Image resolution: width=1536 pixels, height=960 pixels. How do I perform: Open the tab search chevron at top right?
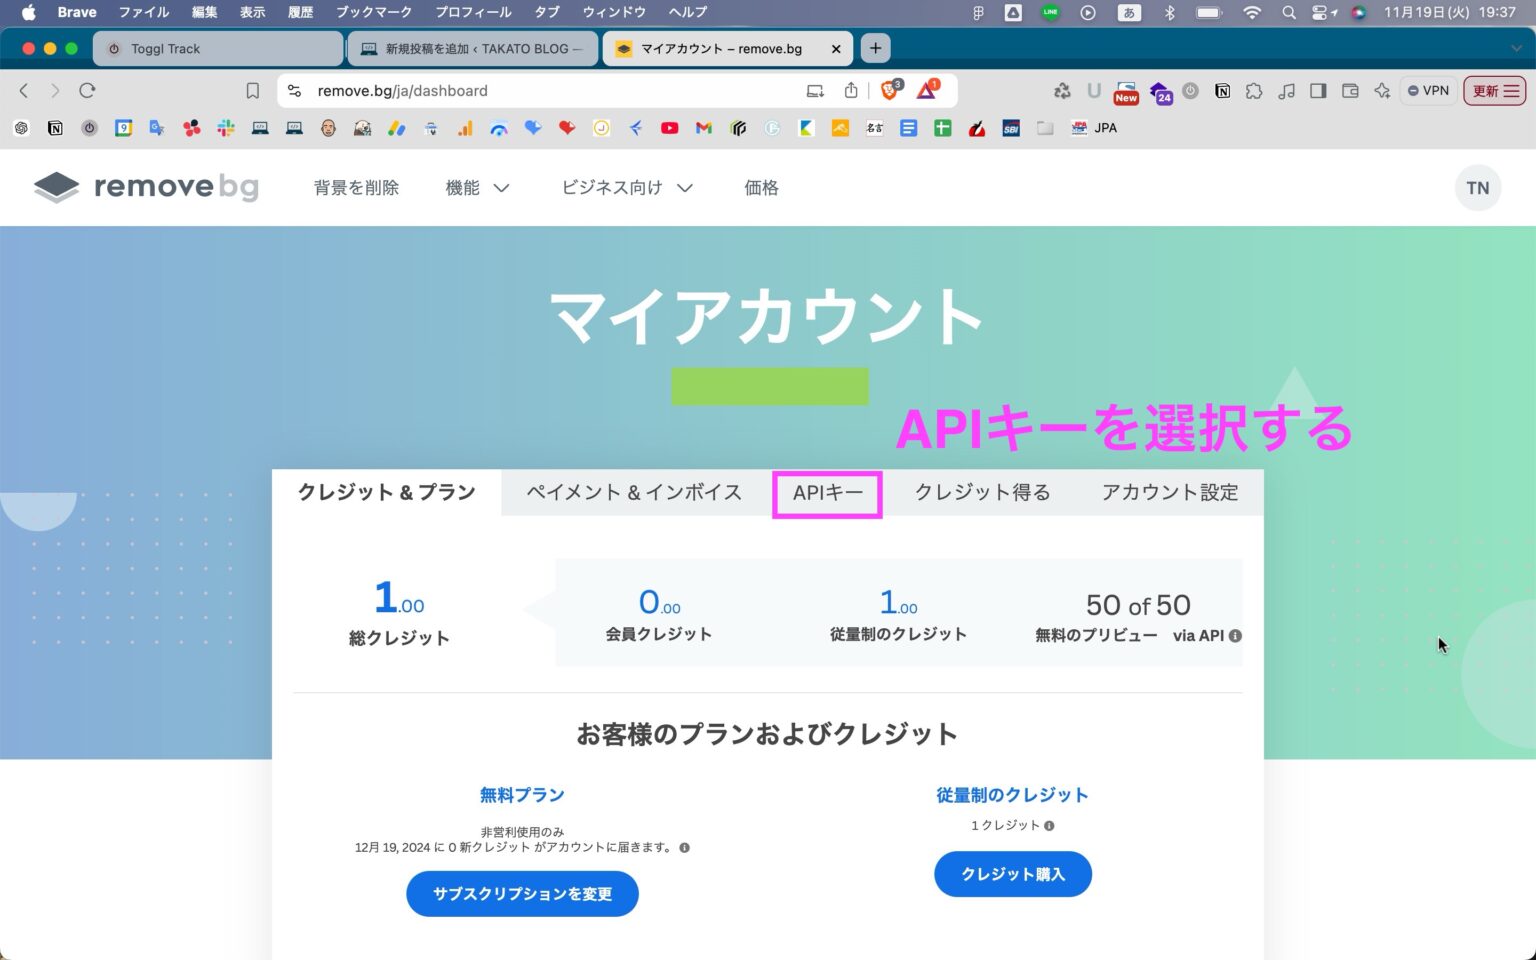point(1516,48)
